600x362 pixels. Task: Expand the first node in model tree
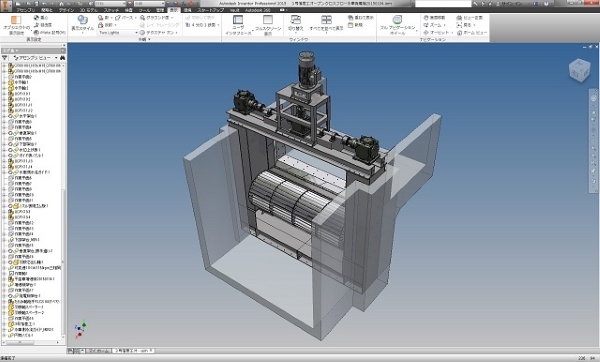[4, 66]
